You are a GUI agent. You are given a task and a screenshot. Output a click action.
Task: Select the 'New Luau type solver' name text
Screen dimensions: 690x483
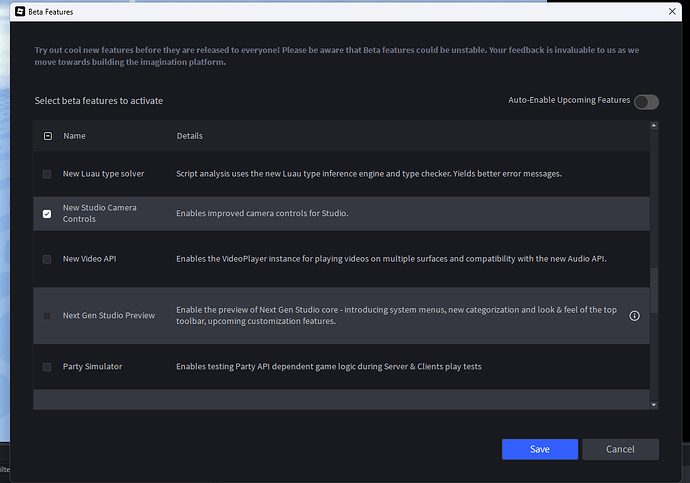(x=103, y=174)
